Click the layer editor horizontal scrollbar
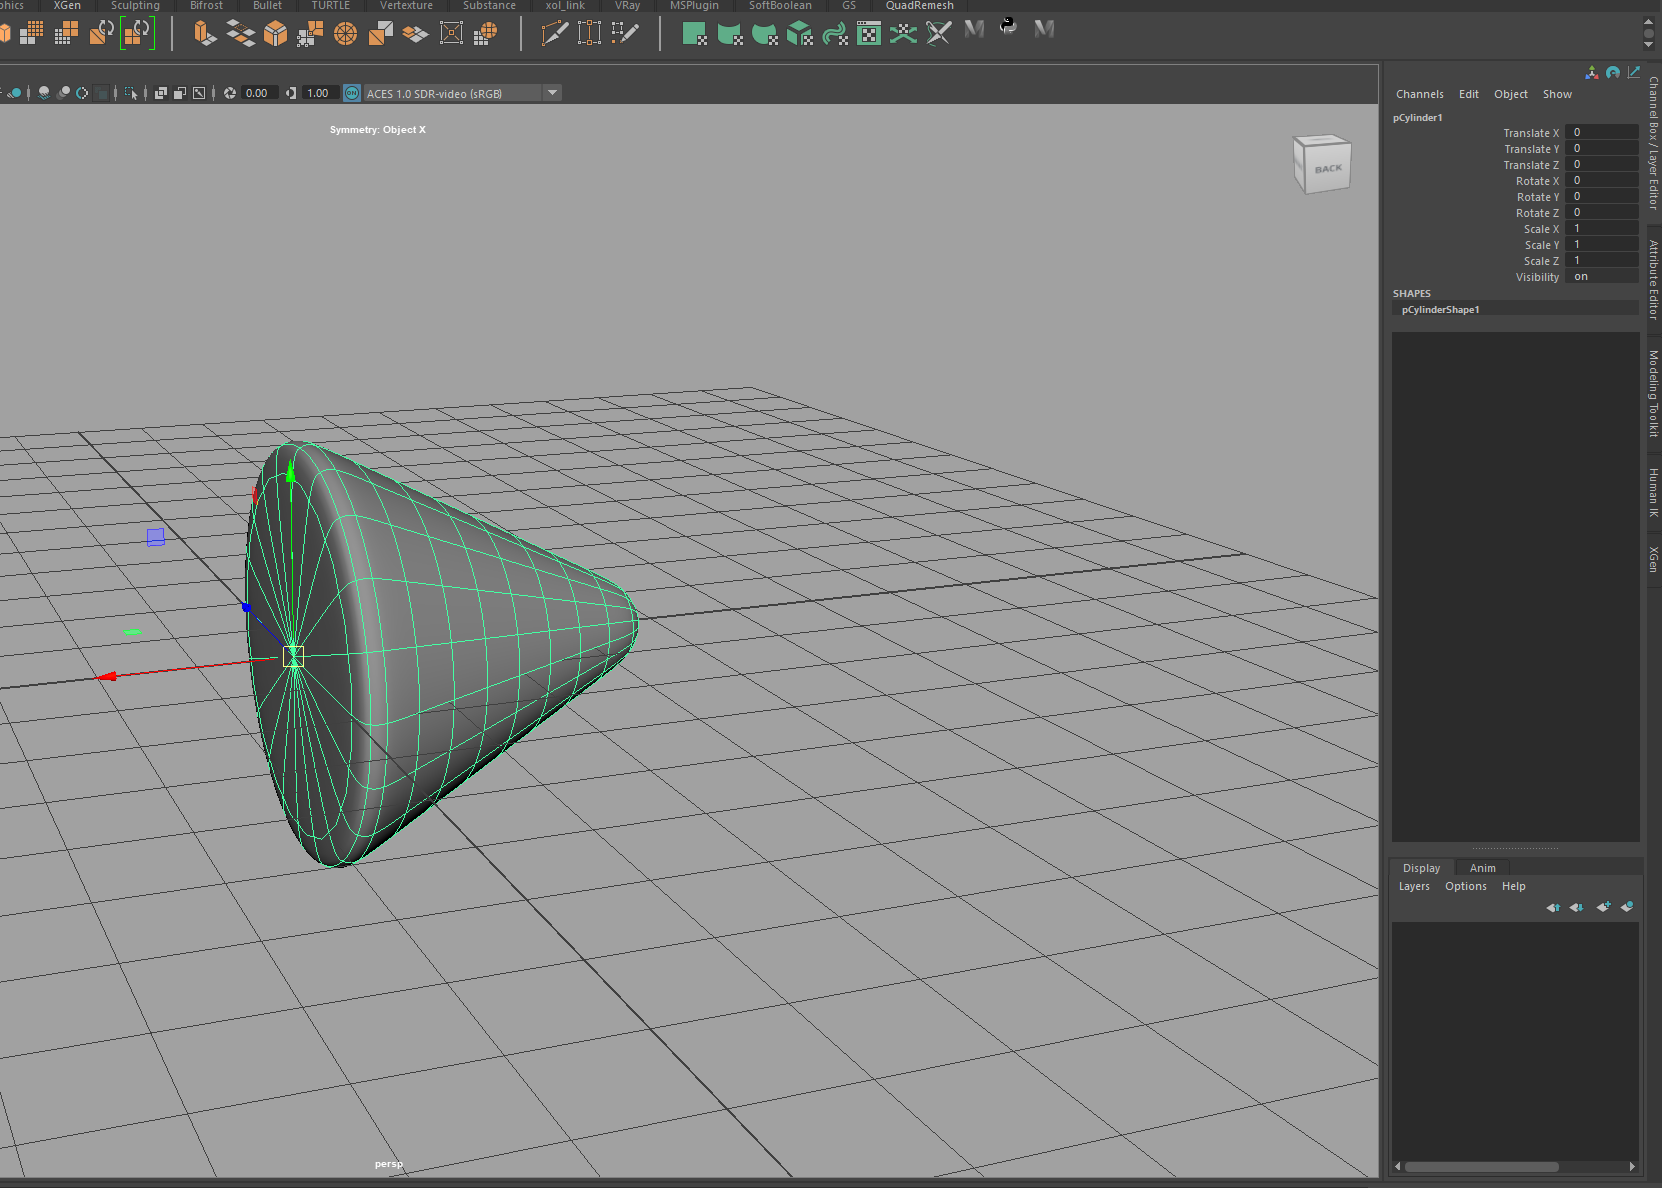 pos(1481,1166)
